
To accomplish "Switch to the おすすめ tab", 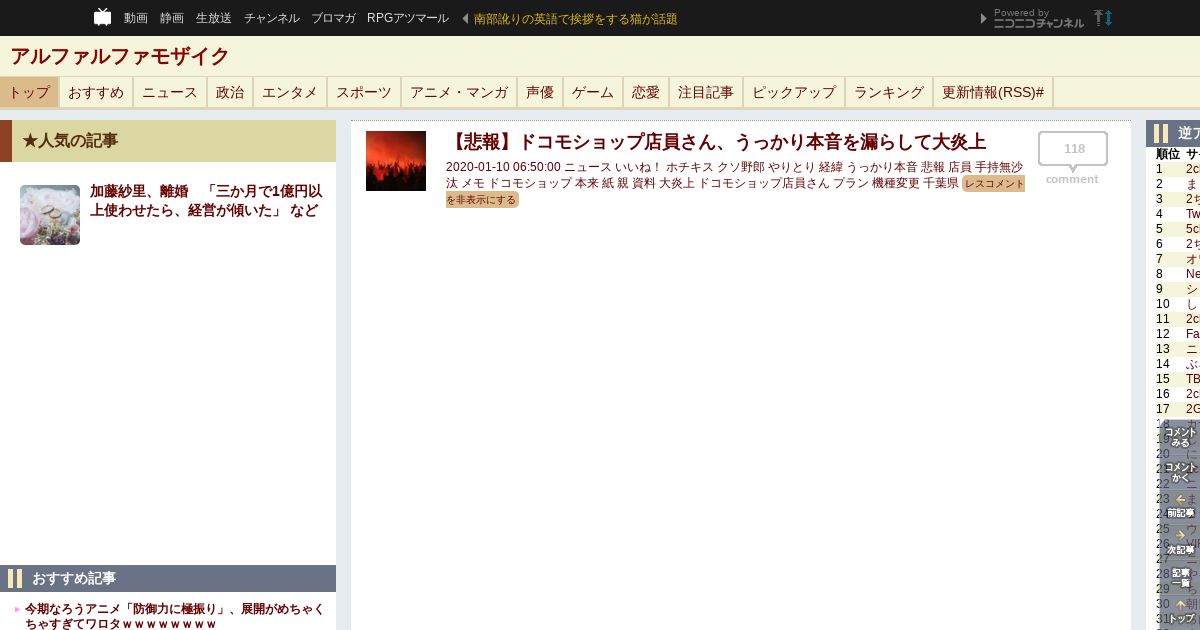I will (x=96, y=92).
